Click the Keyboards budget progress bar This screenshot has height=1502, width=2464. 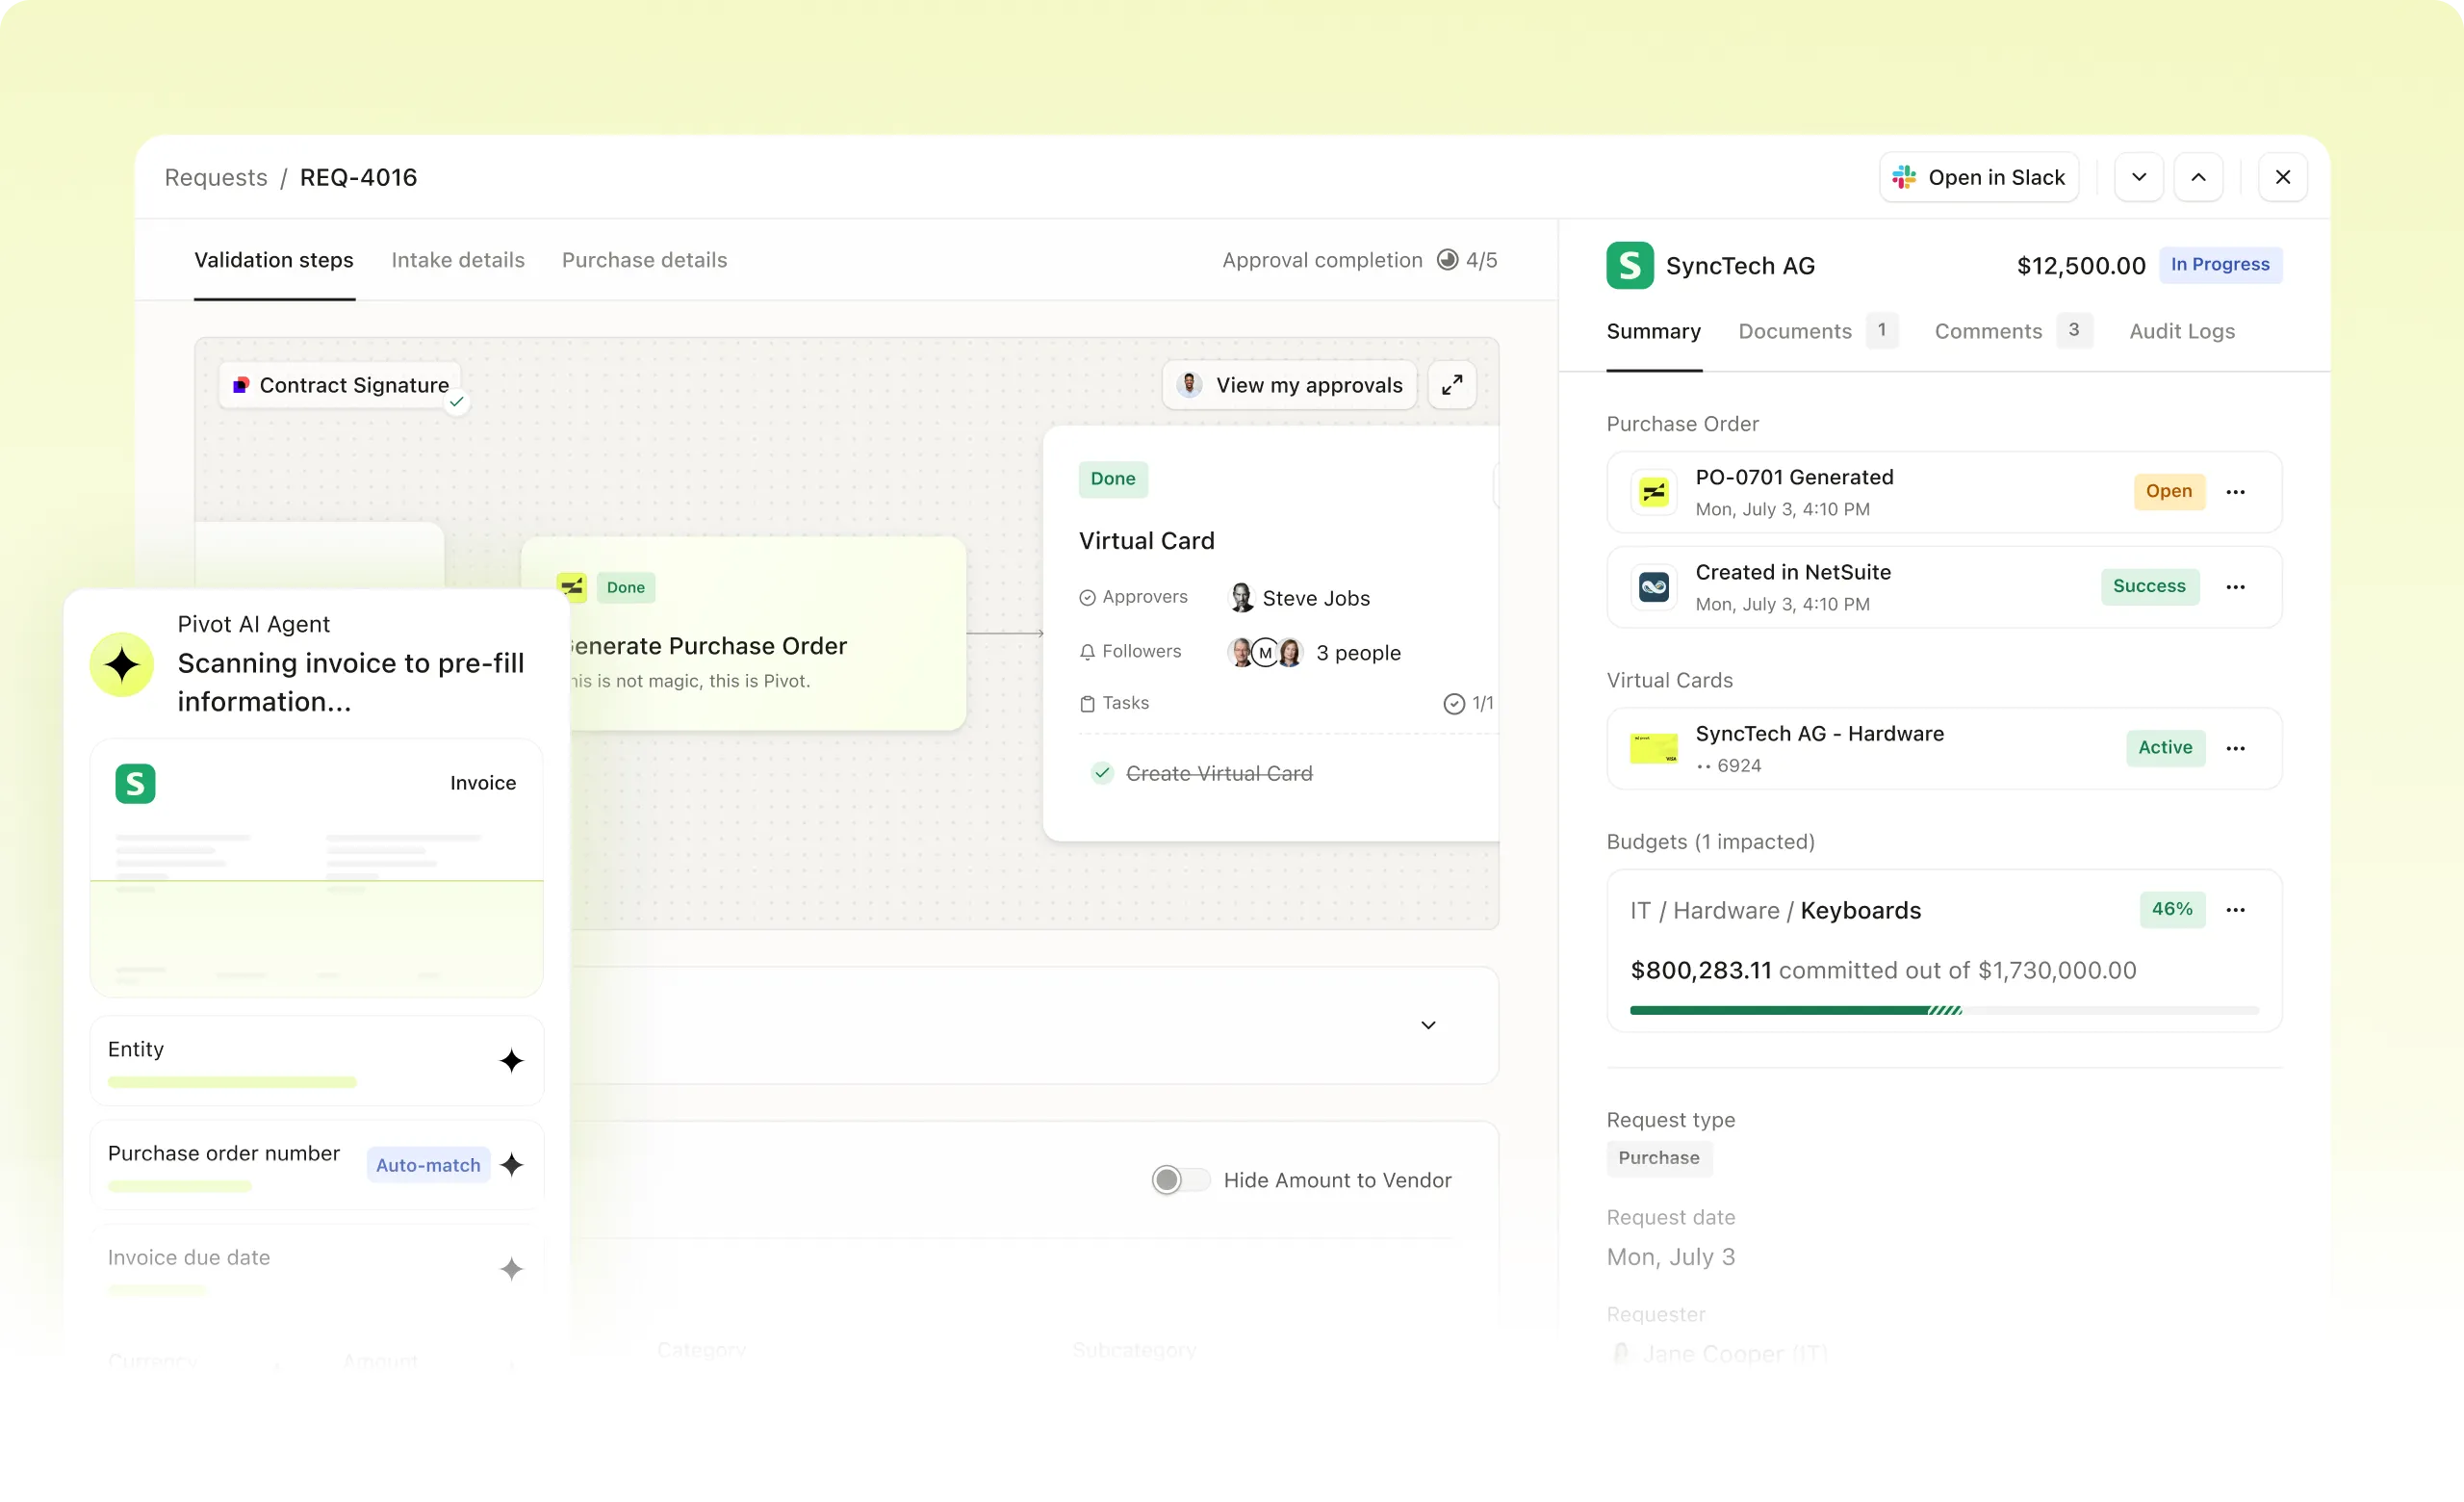[x=1943, y=1011]
